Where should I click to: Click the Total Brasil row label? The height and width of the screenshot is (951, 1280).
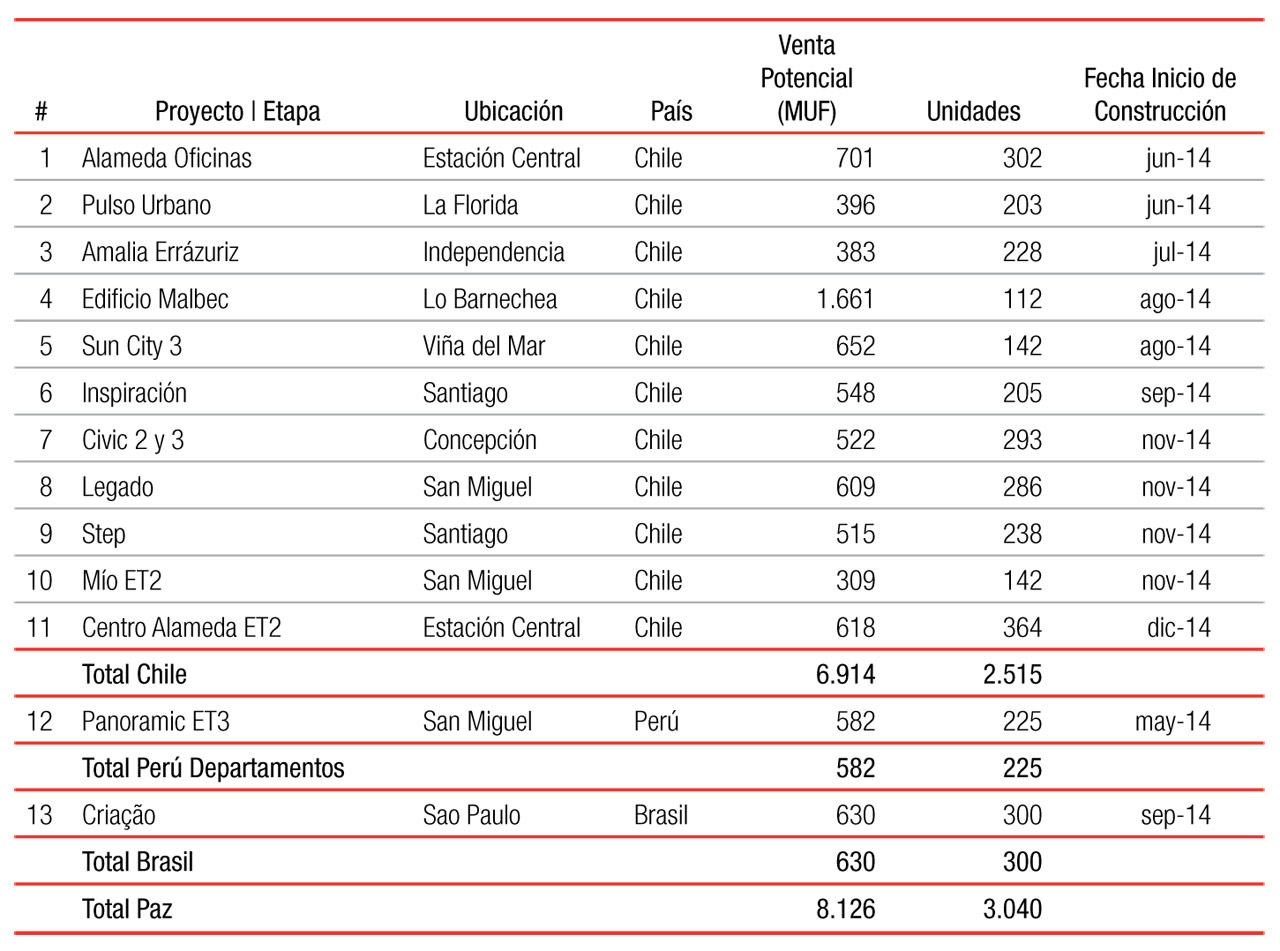pos(138,862)
